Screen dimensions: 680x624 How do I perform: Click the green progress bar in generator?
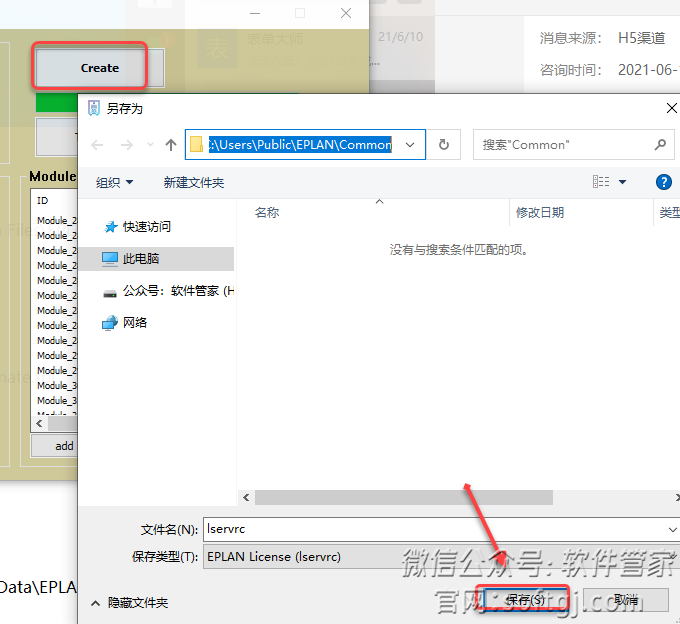(57, 103)
